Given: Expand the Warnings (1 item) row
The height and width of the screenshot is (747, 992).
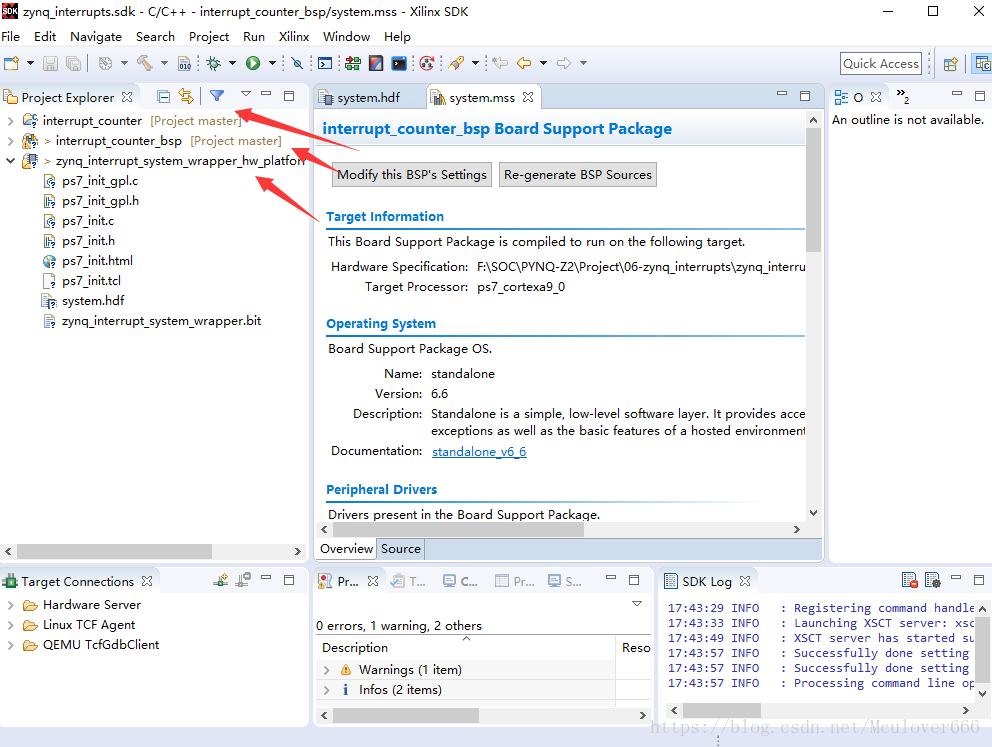Looking at the screenshot, I should 327,670.
